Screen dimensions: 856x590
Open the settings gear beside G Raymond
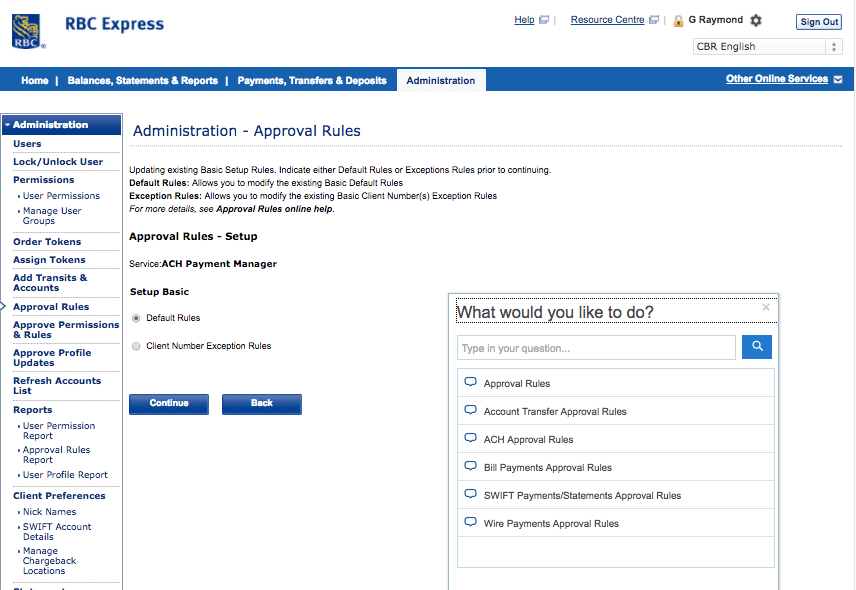(x=756, y=20)
